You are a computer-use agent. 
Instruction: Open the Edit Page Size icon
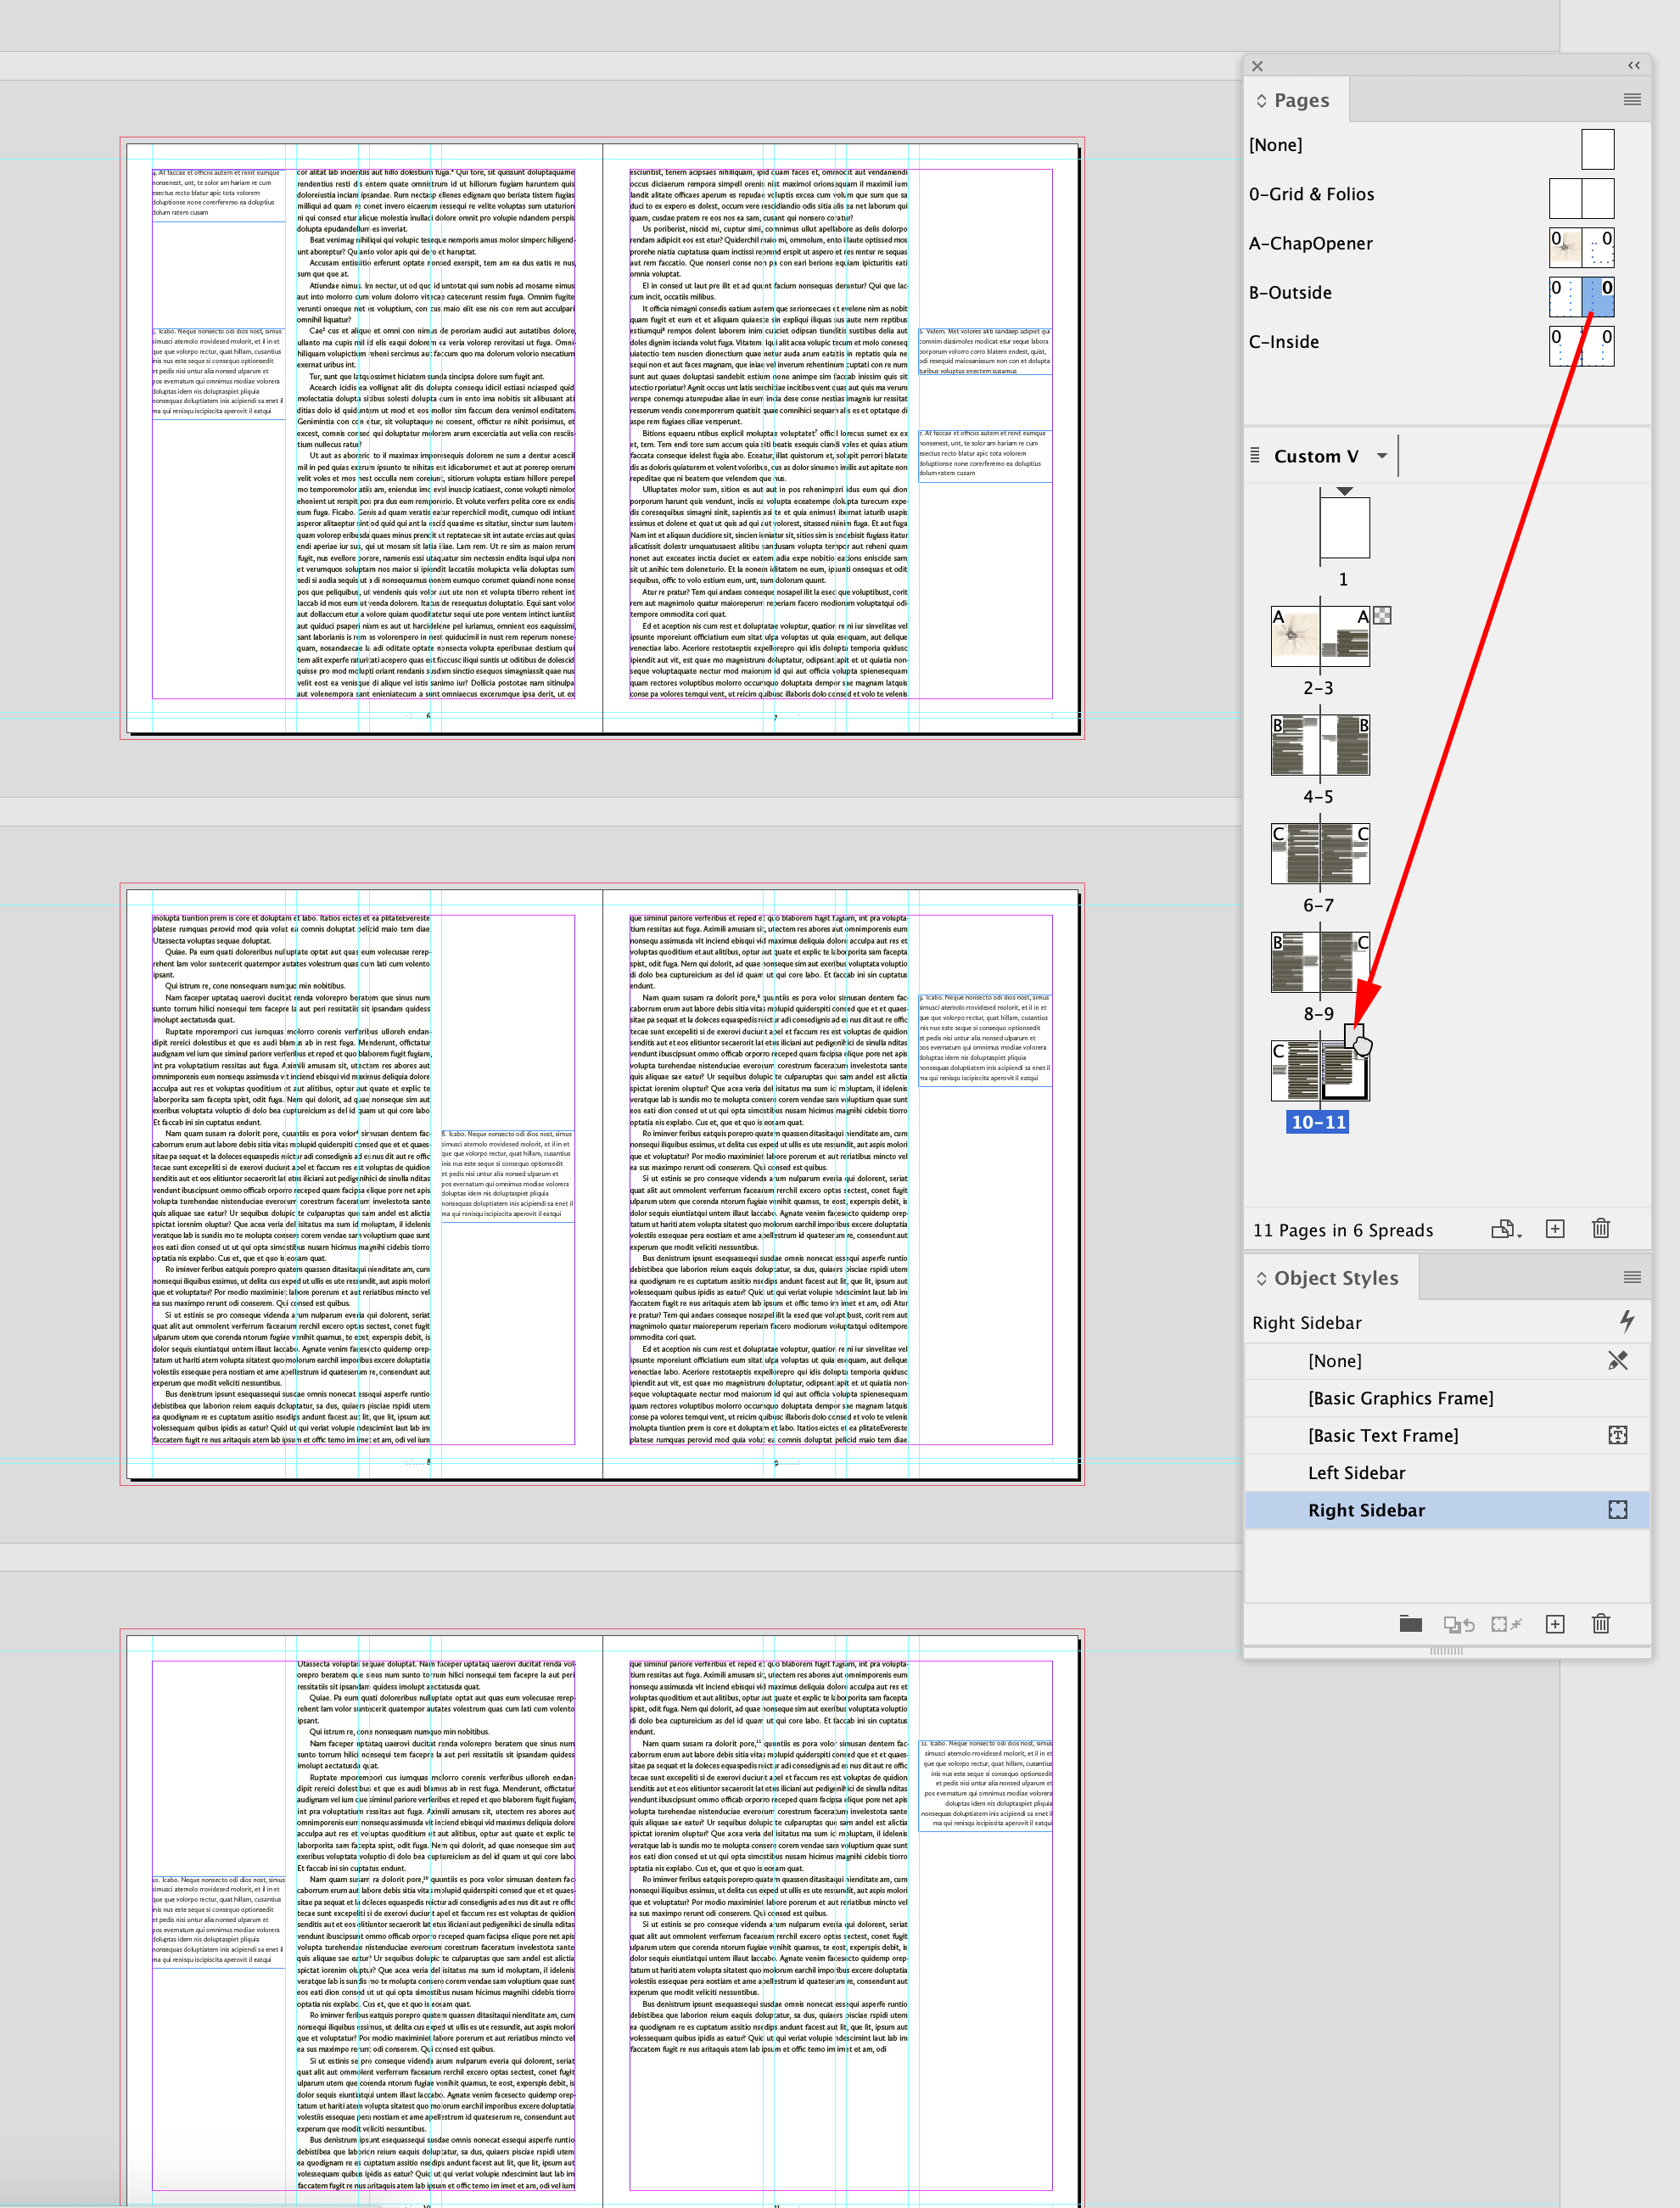[x=1506, y=1229]
